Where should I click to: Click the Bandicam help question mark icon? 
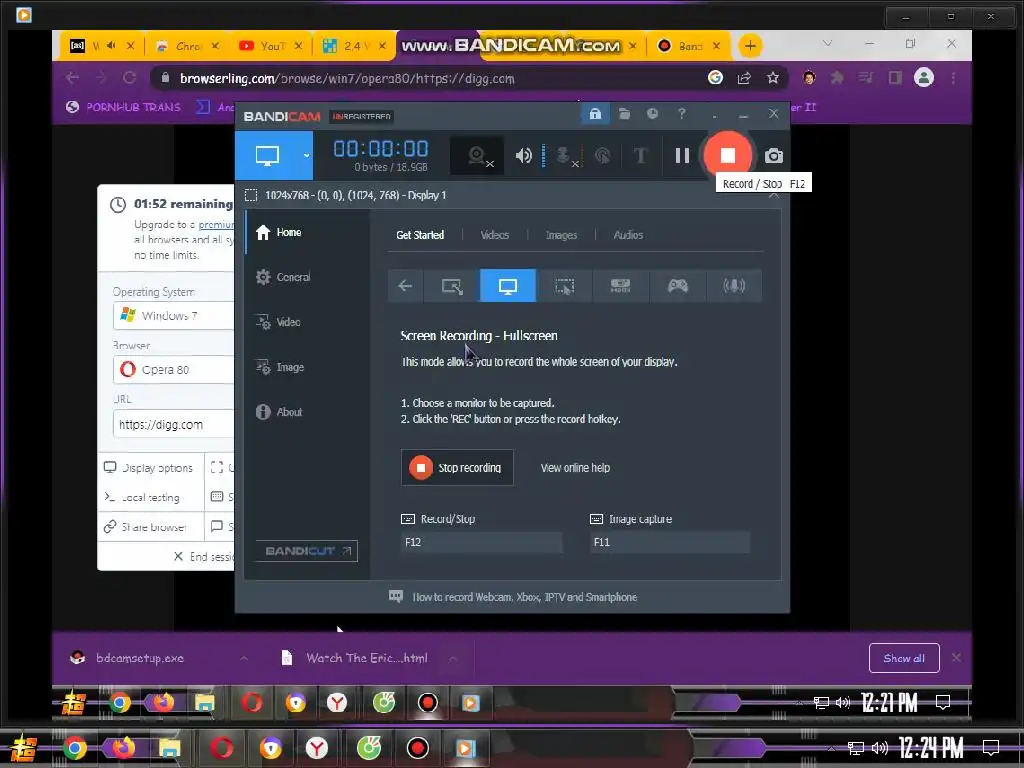point(681,114)
